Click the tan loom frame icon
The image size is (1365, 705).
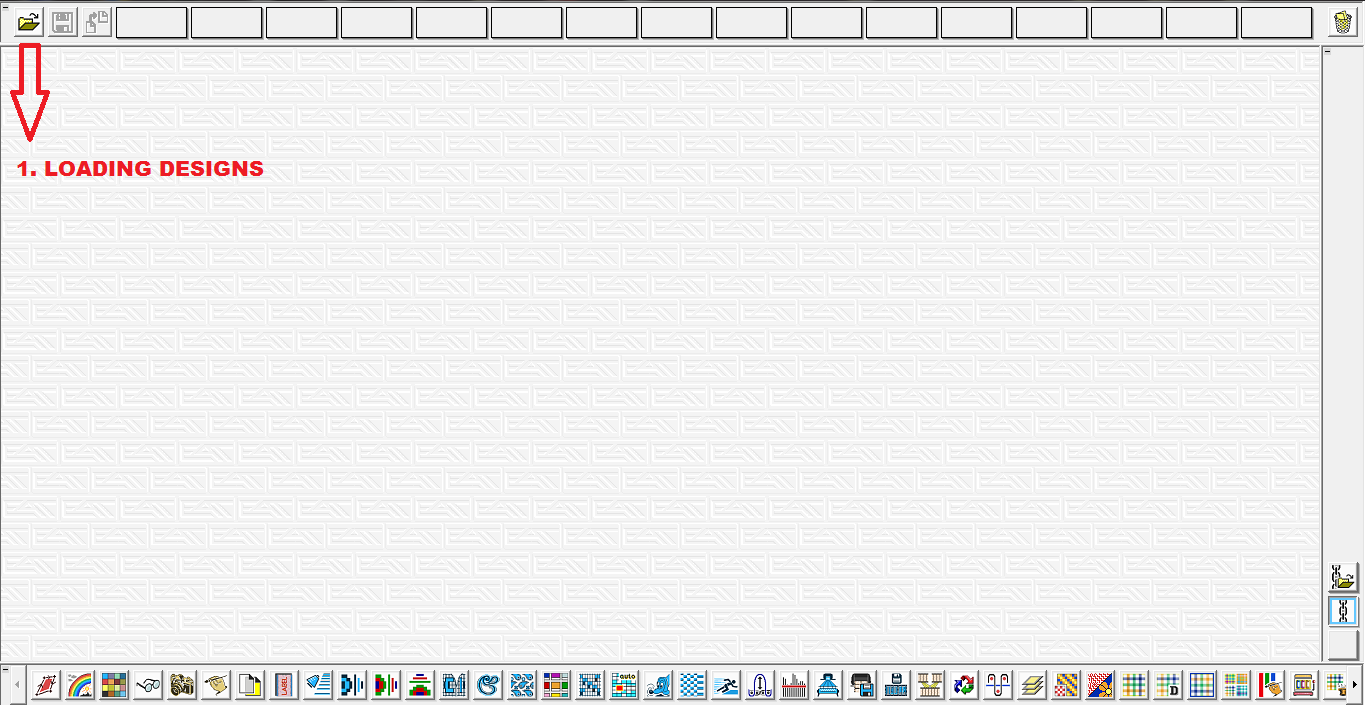pos(930,685)
